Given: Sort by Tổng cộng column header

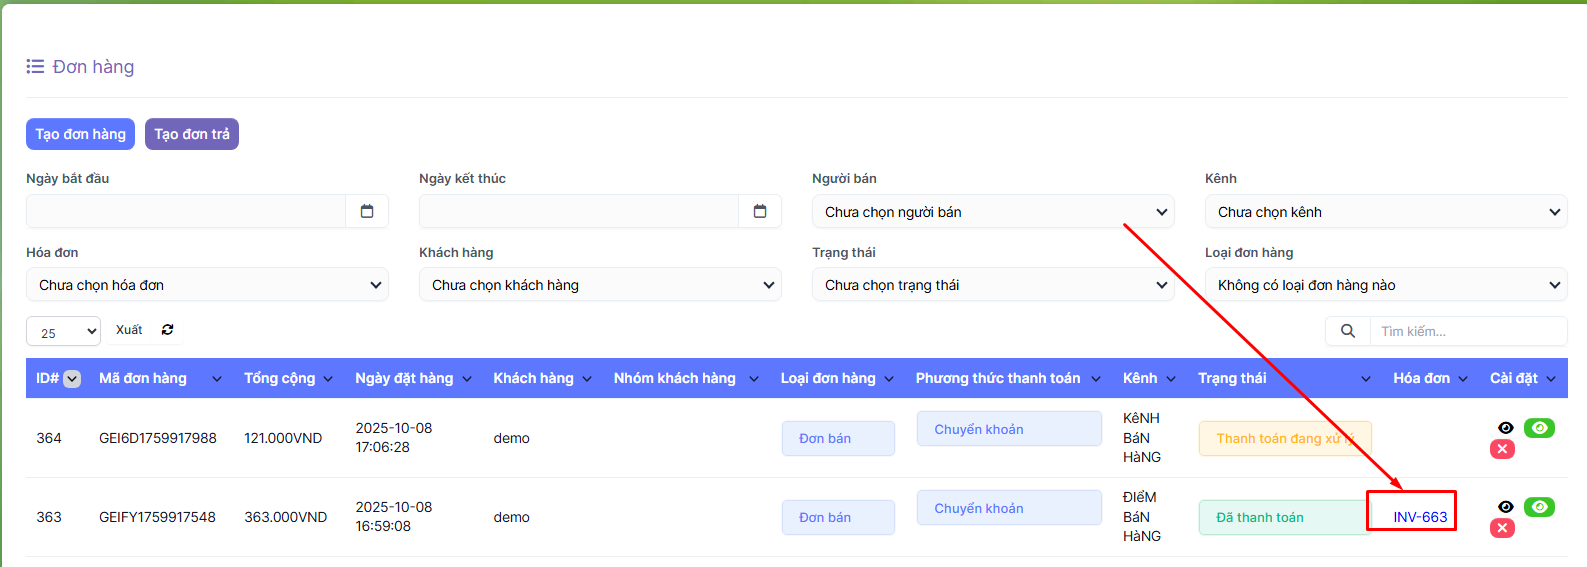Looking at the screenshot, I should tap(288, 378).
